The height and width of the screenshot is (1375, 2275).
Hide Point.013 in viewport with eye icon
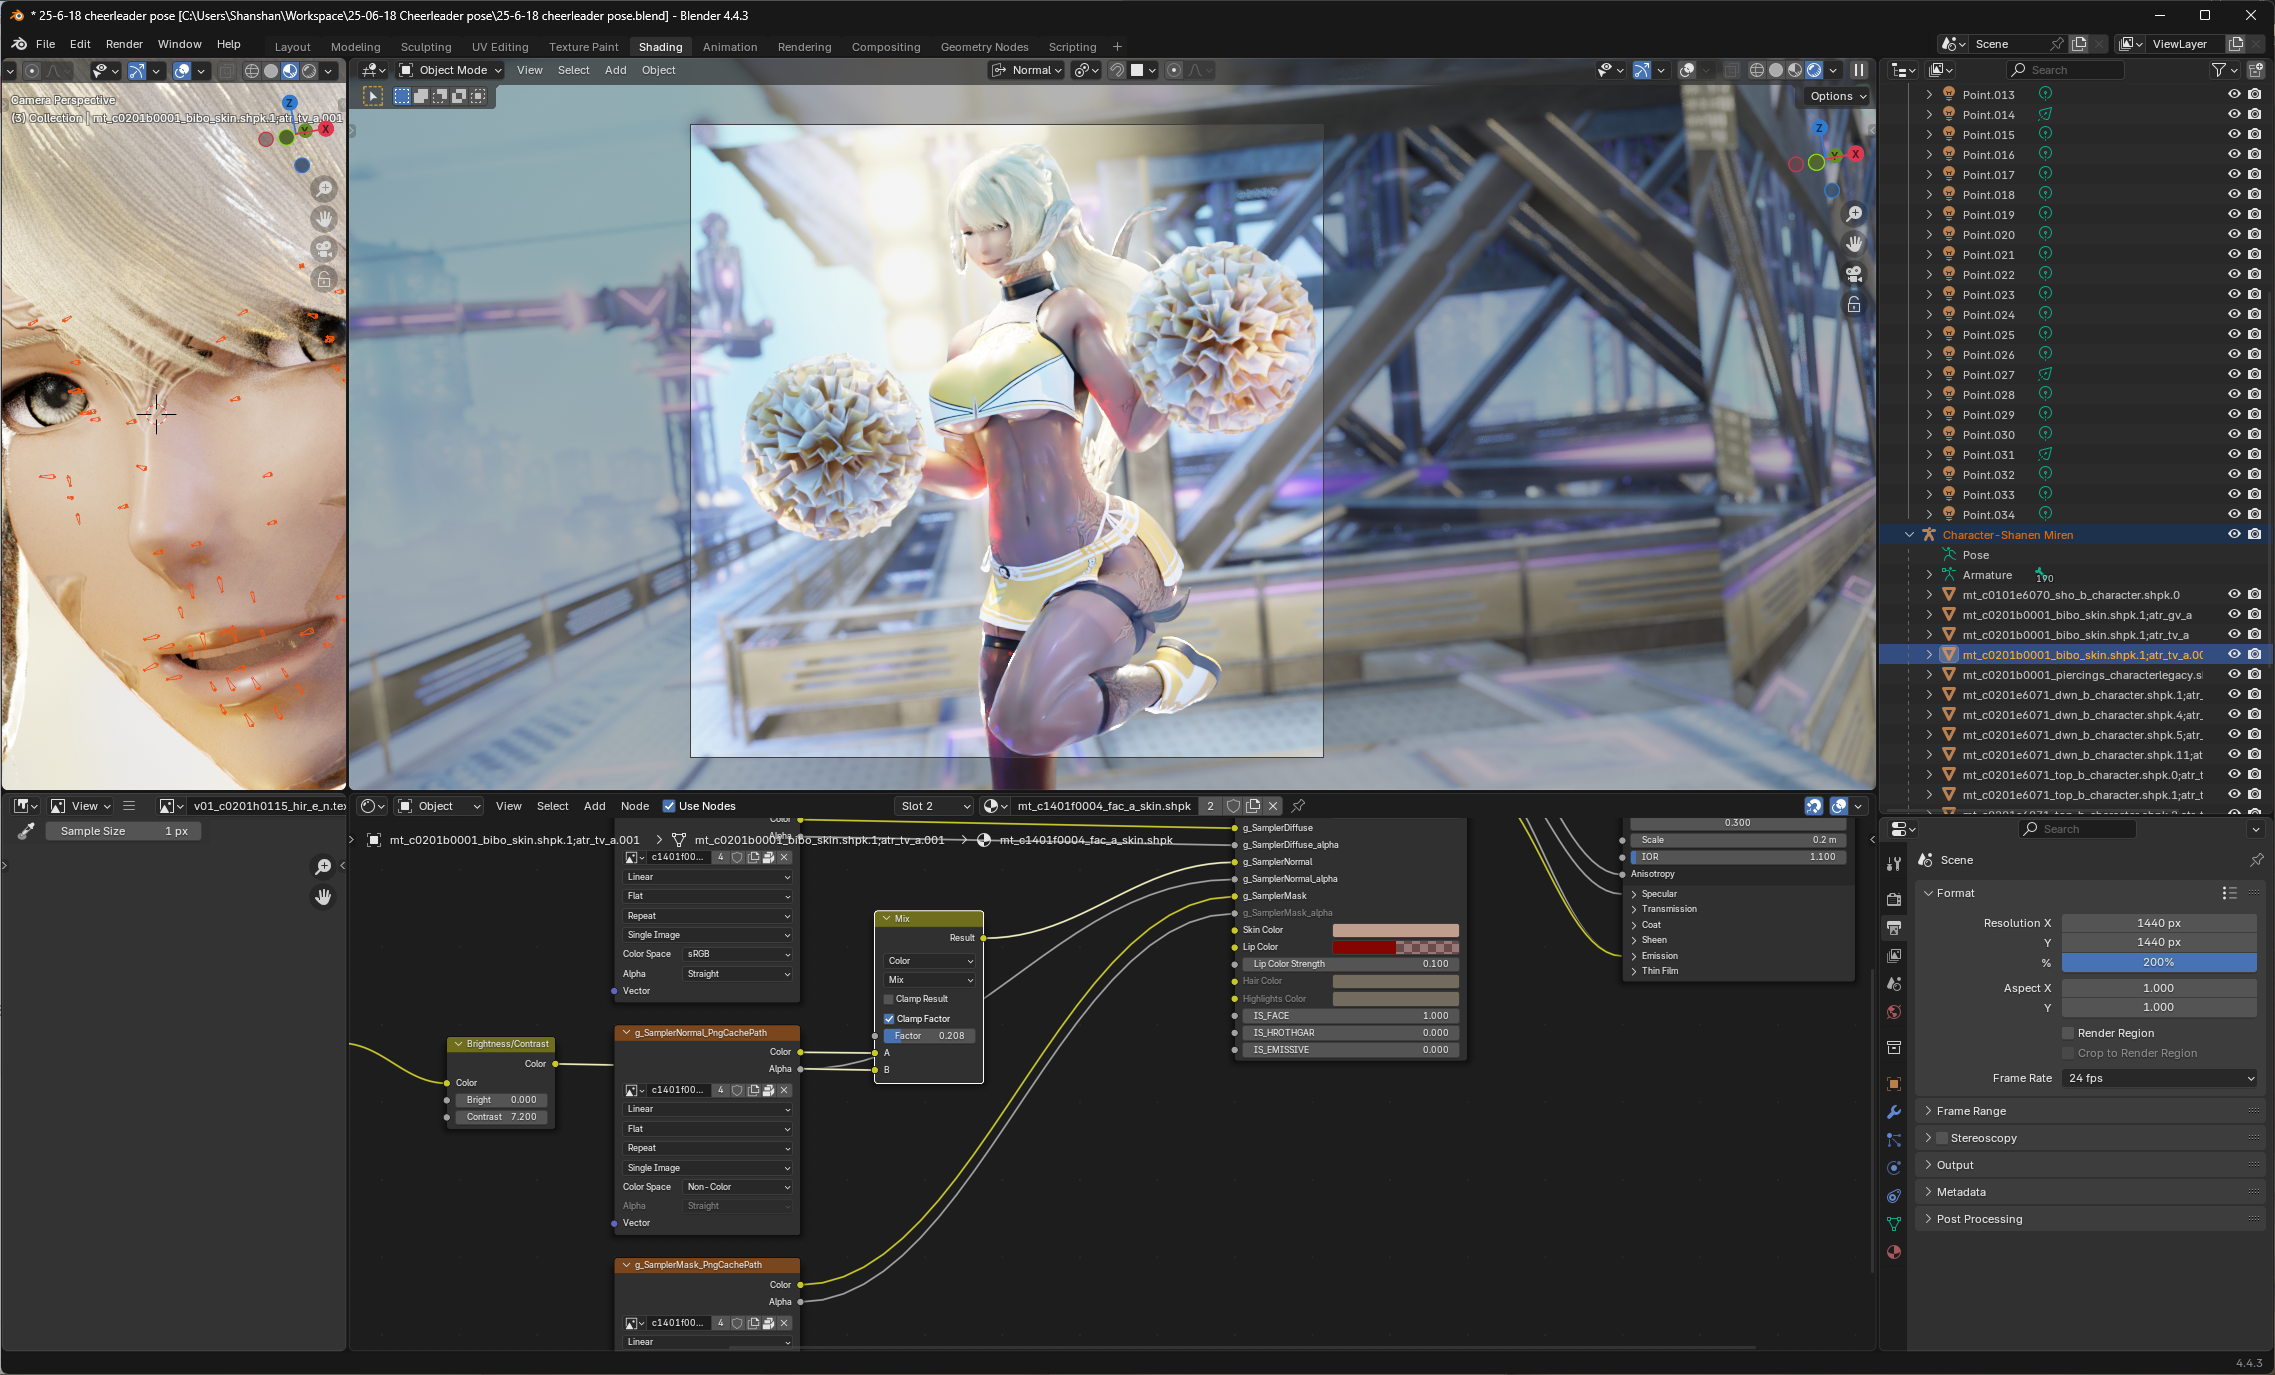pyautogui.click(x=2233, y=94)
